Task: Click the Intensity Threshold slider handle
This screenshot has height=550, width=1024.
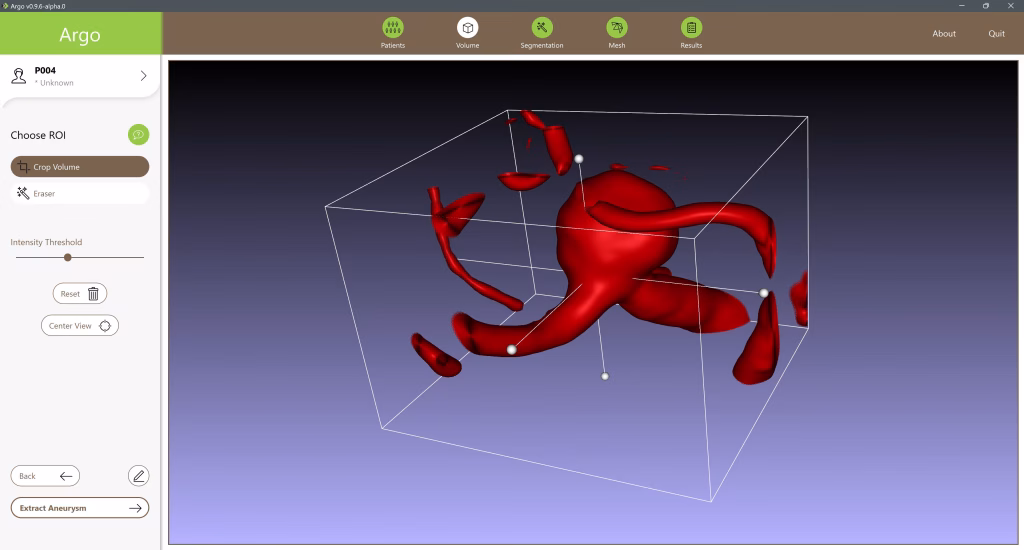Action: click(x=68, y=257)
